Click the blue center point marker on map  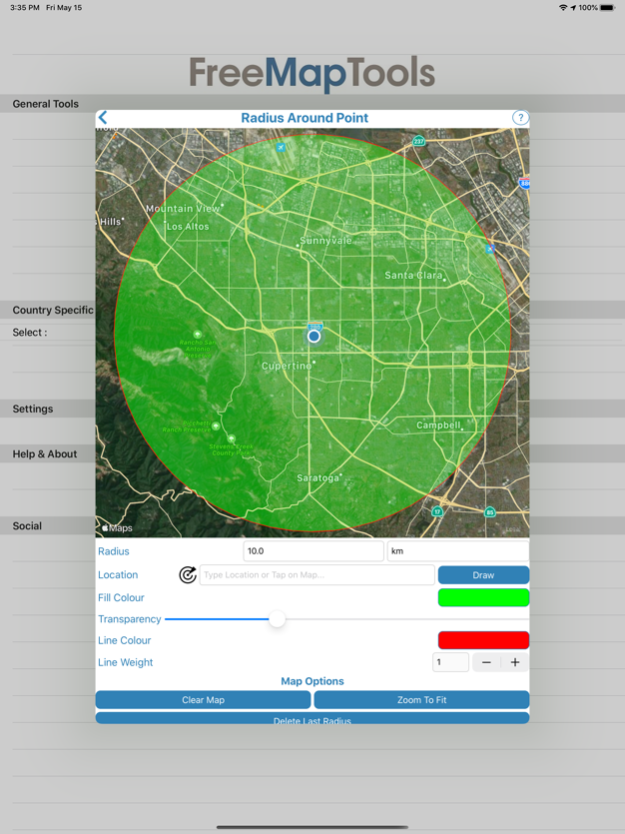314,336
